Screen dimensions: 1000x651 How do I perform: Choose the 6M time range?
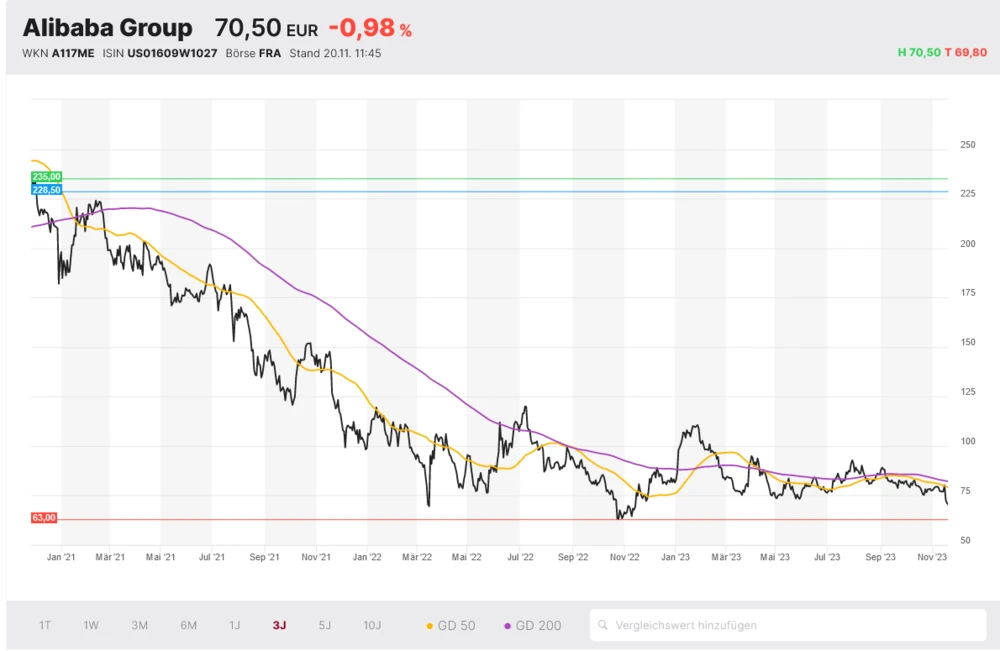(x=188, y=626)
